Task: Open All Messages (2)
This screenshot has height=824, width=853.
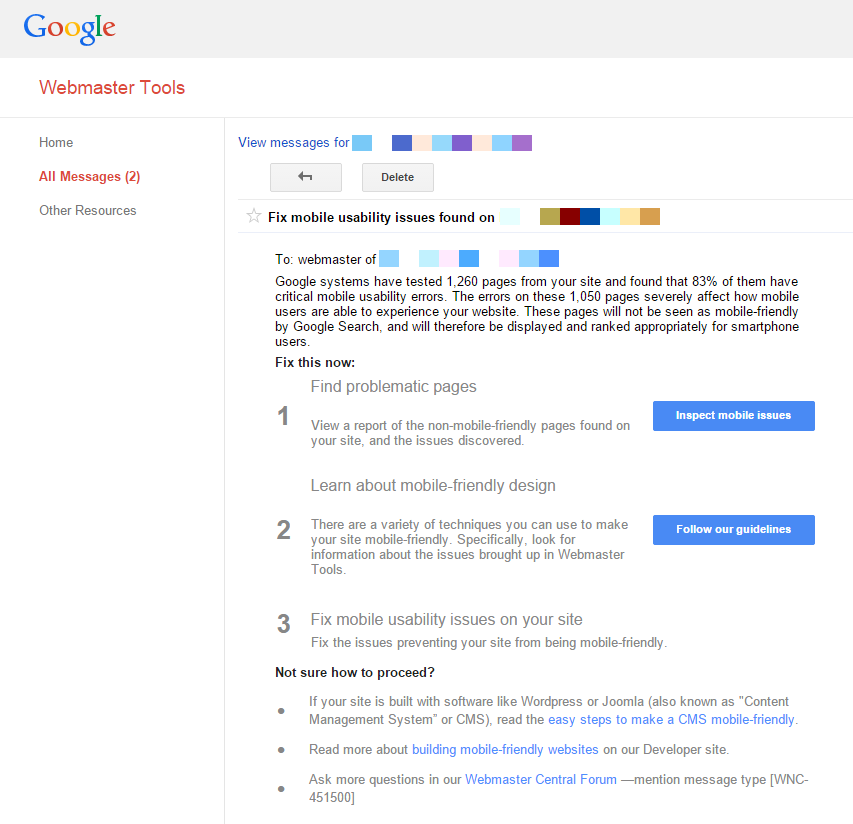Action: 90,177
